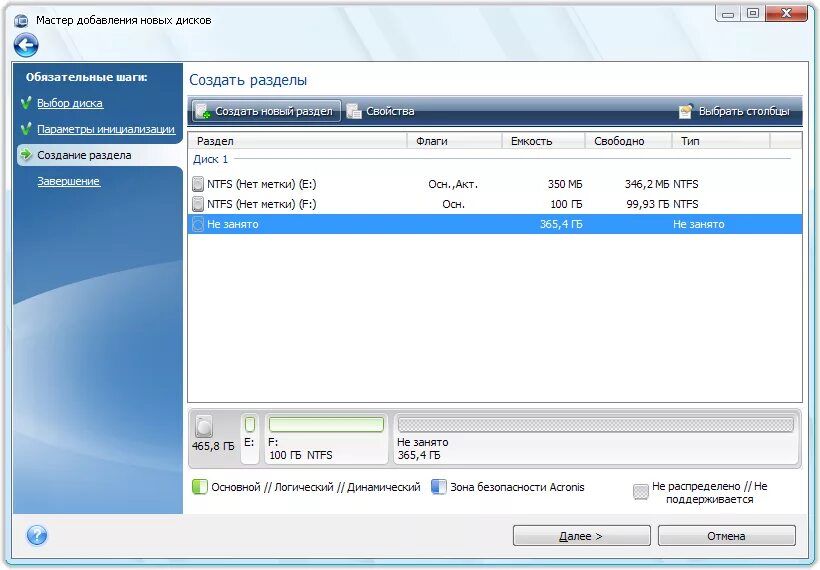Open Выбрать столбцы option
This screenshot has width=820, height=570.
(734, 111)
